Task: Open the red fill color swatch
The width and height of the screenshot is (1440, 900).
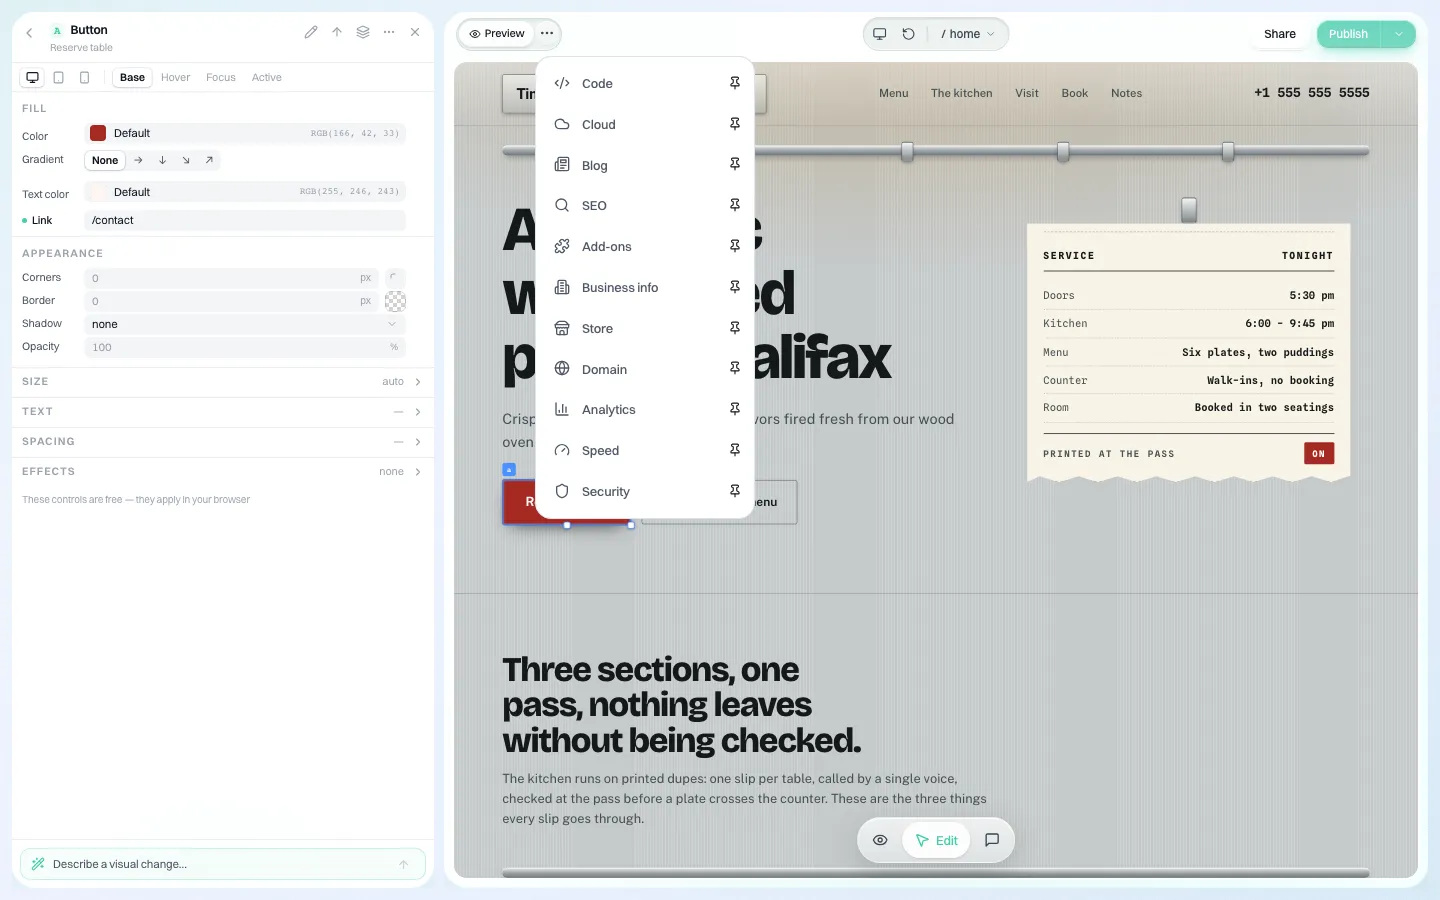Action: click(x=98, y=133)
